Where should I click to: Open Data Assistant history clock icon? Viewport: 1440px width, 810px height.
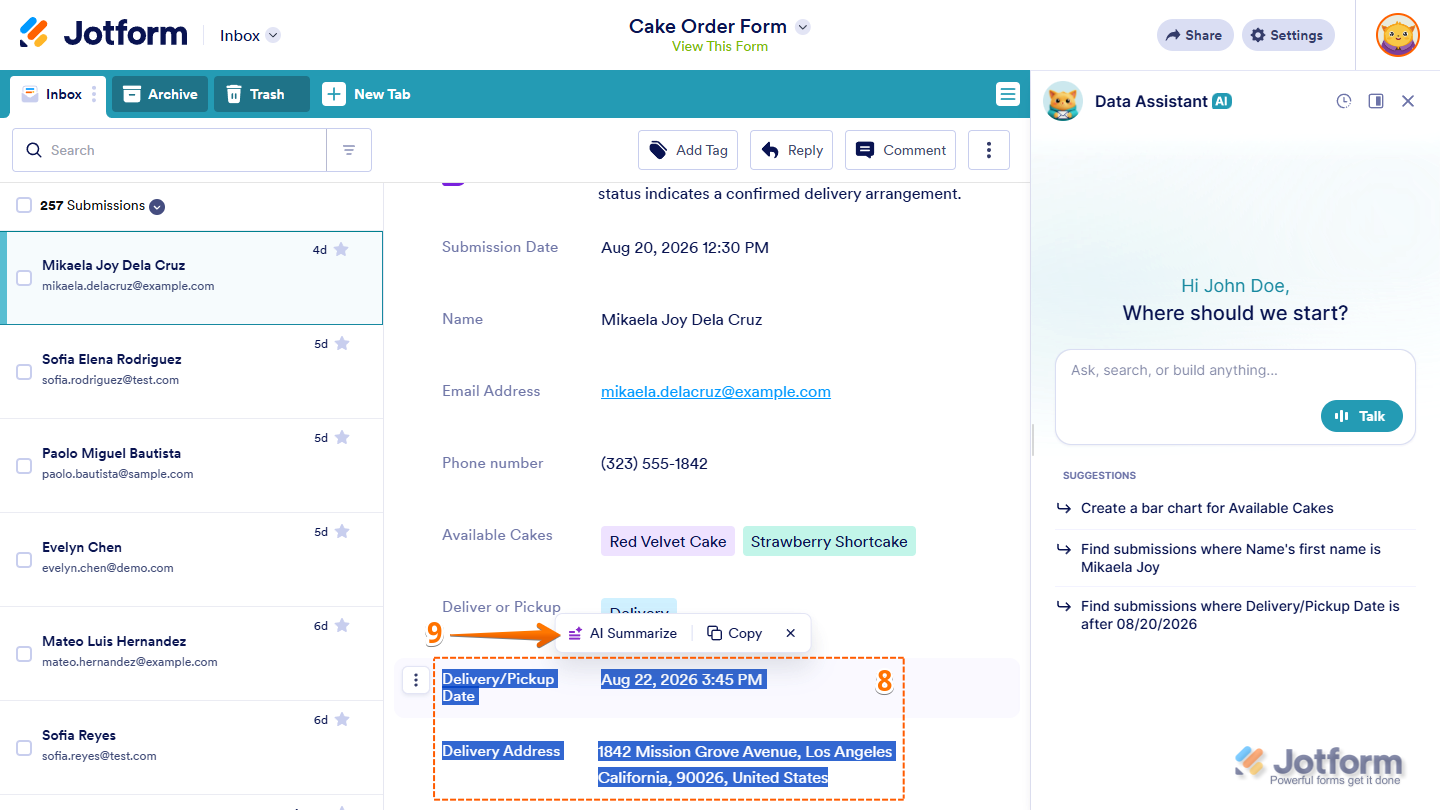tap(1344, 101)
